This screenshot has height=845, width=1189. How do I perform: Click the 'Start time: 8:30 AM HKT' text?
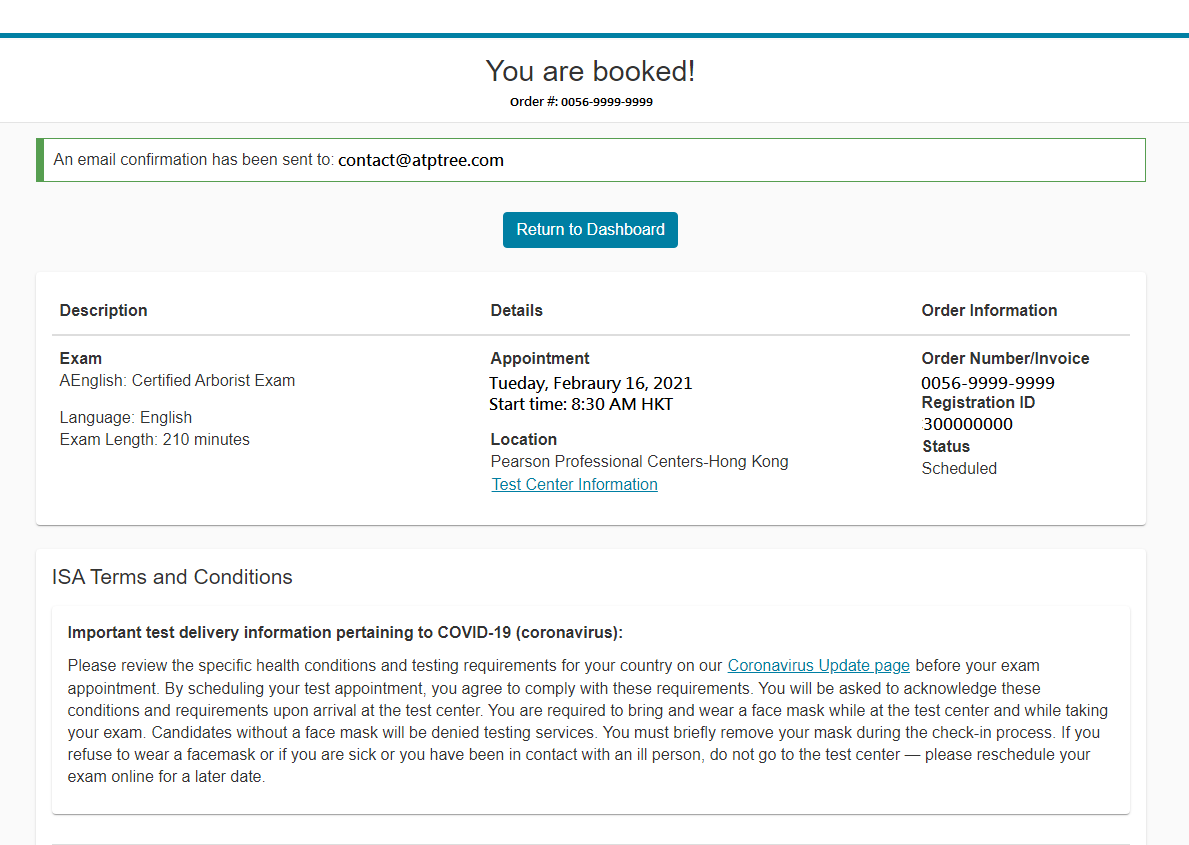581,404
